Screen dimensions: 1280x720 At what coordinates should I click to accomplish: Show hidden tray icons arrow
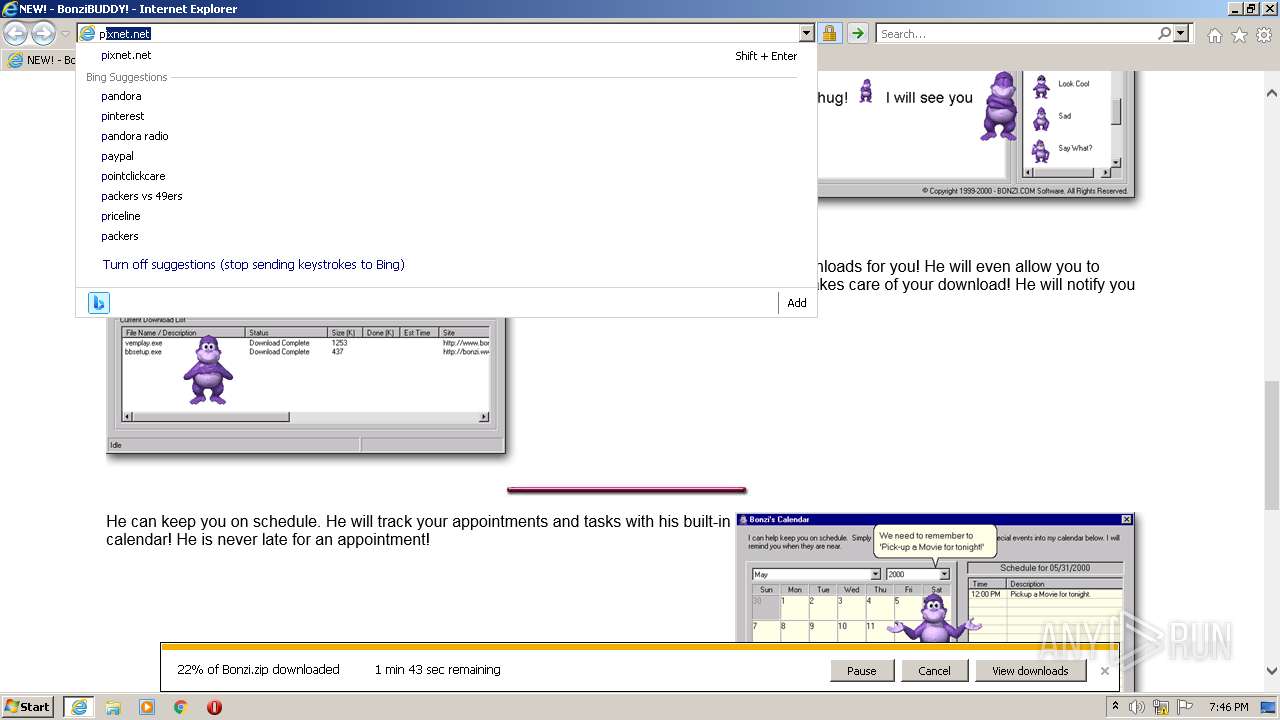point(1115,707)
